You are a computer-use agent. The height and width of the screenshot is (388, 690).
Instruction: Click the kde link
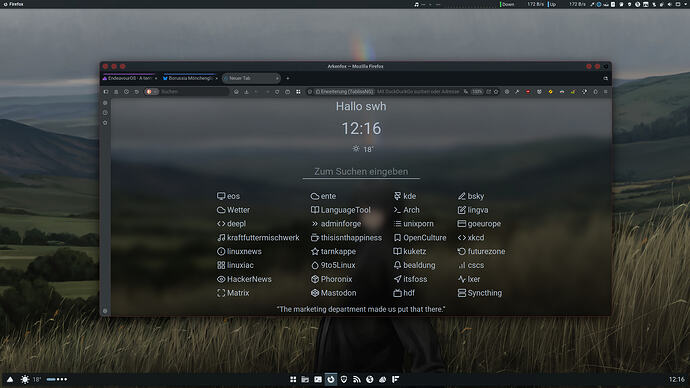pos(404,196)
